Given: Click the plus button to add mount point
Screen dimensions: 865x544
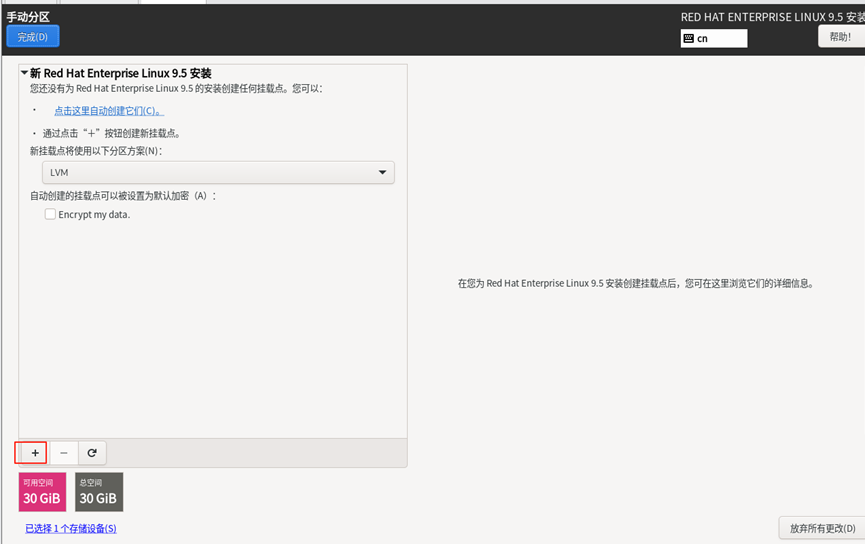Looking at the screenshot, I should [x=35, y=453].
